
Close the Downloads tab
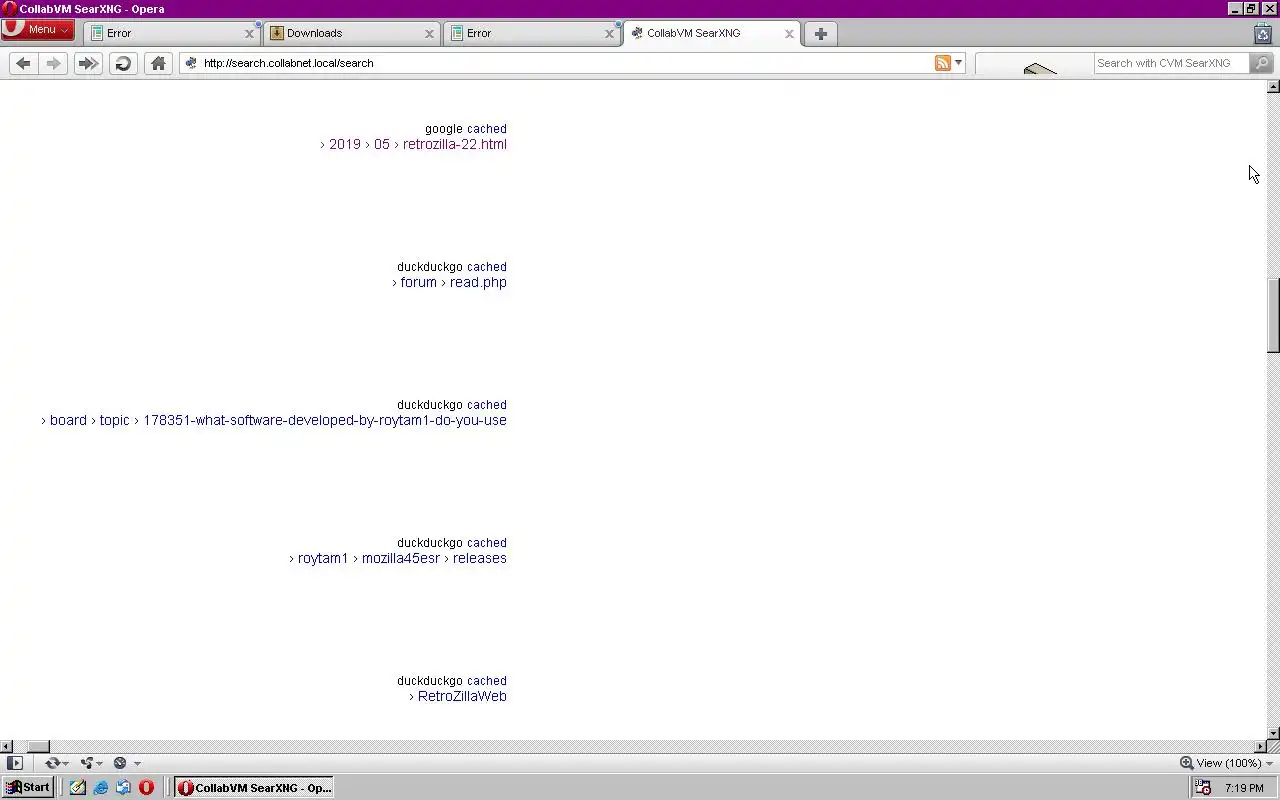pyautogui.click(x=429, y=33)
